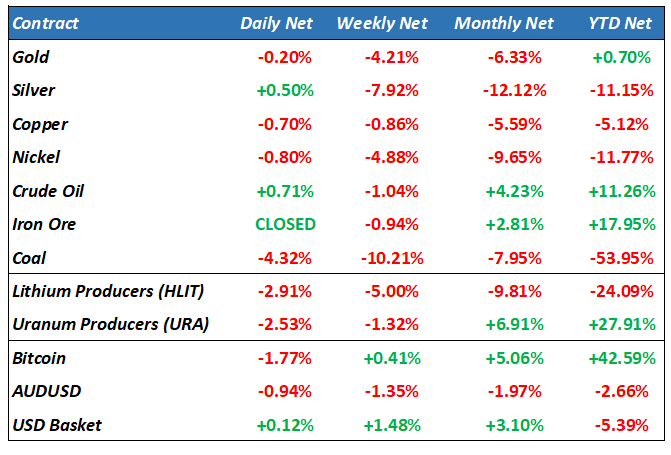Click Coal's weekly net -10.21% value

click(x=390, y=258)
